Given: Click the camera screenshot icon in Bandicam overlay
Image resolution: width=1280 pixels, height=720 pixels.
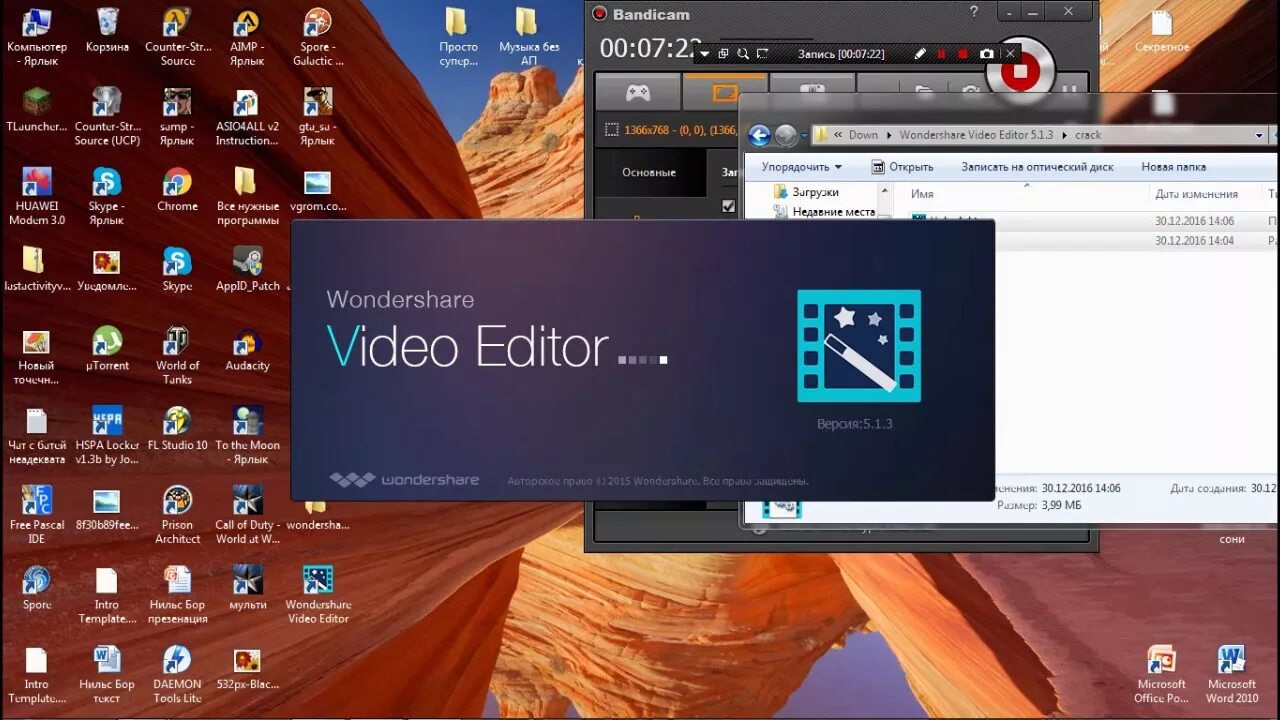Looking at the screenshot, I should (x=986, y=54).
